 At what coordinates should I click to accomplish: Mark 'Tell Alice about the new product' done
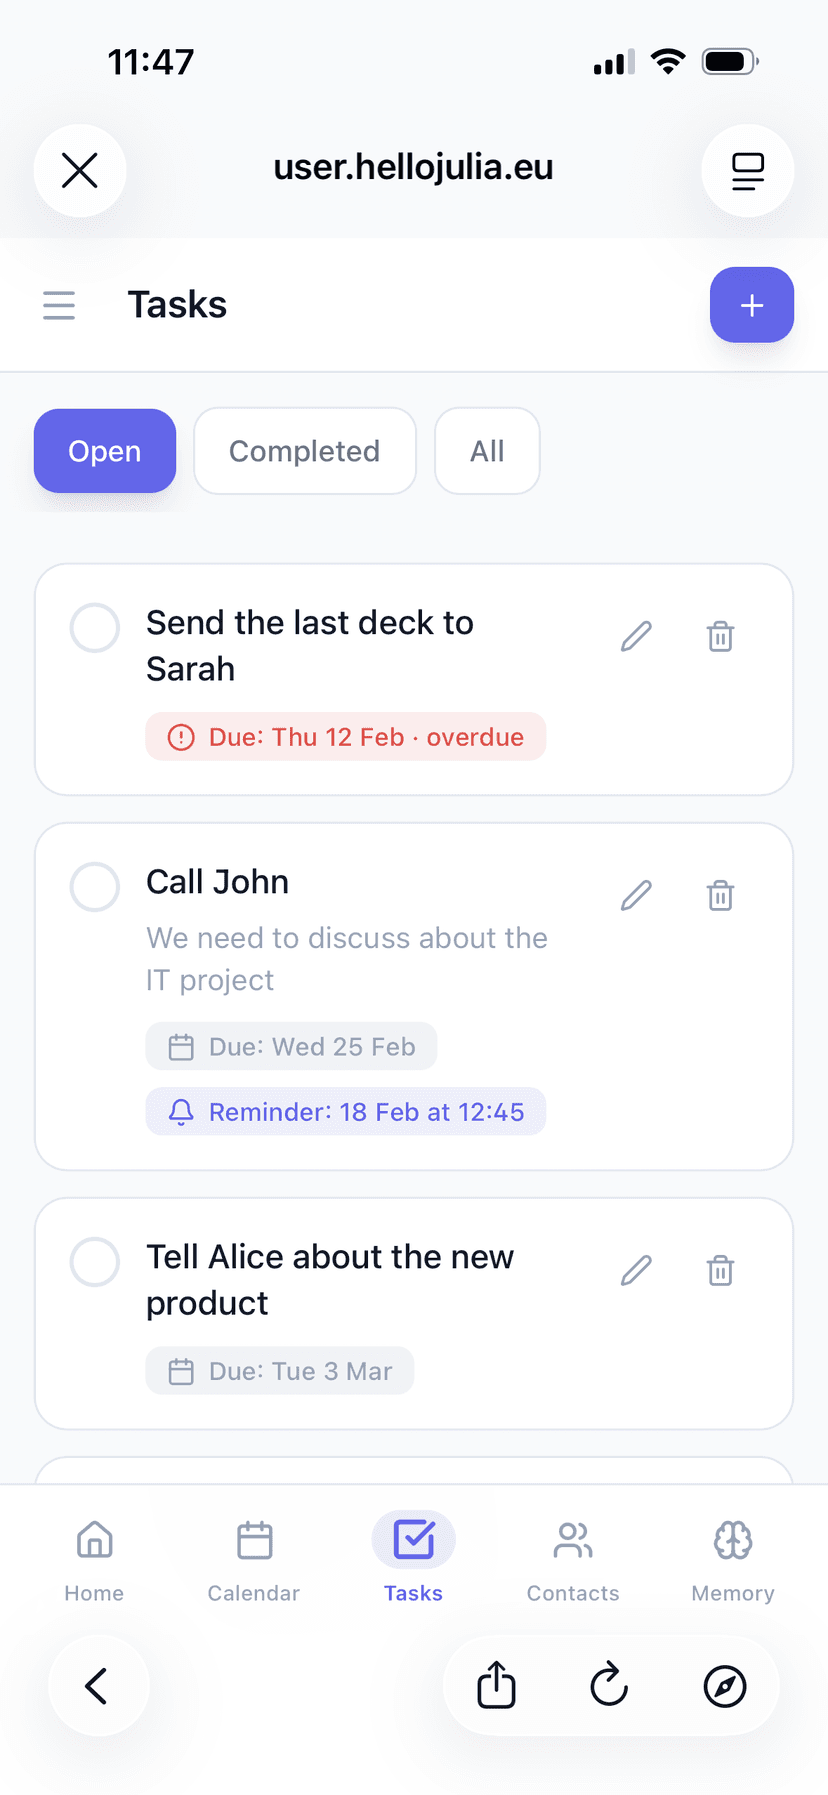(x=94, y=1262)
